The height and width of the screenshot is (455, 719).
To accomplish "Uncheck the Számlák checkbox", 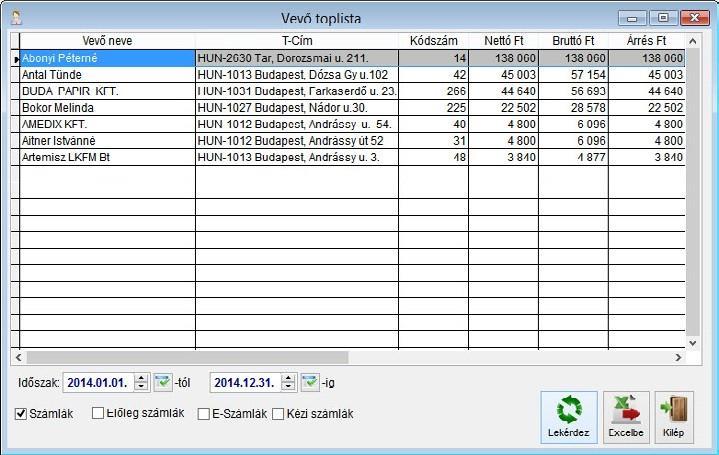I will pos(21,414).
